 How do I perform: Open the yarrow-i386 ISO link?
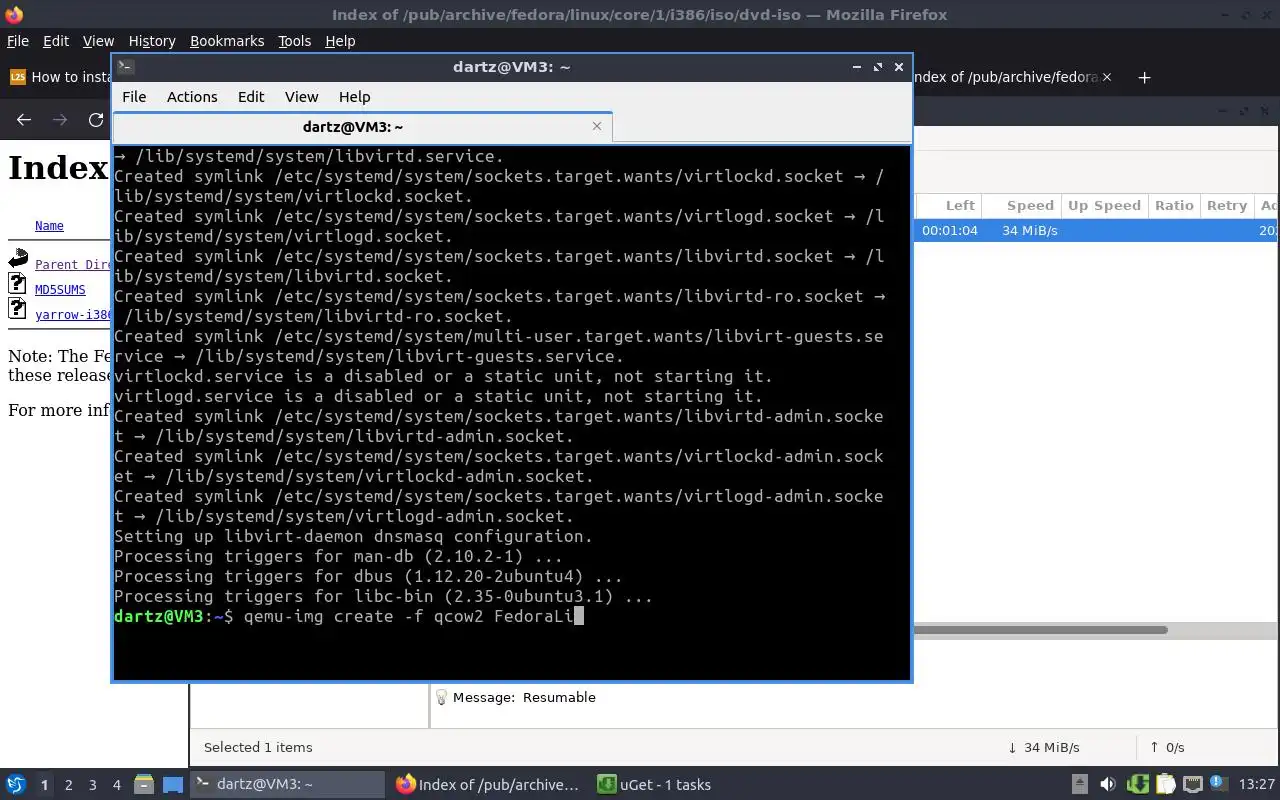click(73, 315)
